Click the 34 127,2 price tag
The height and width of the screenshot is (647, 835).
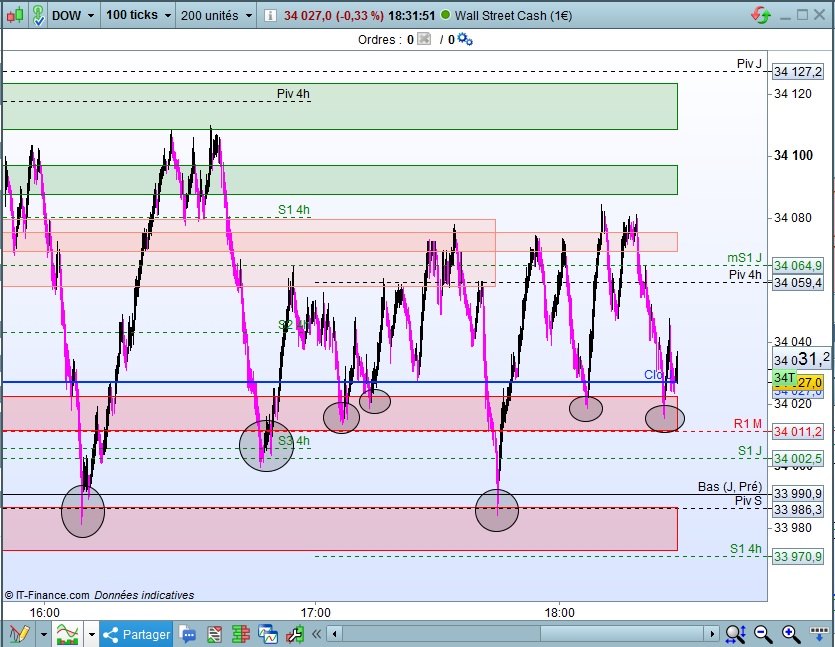[798, 71]
